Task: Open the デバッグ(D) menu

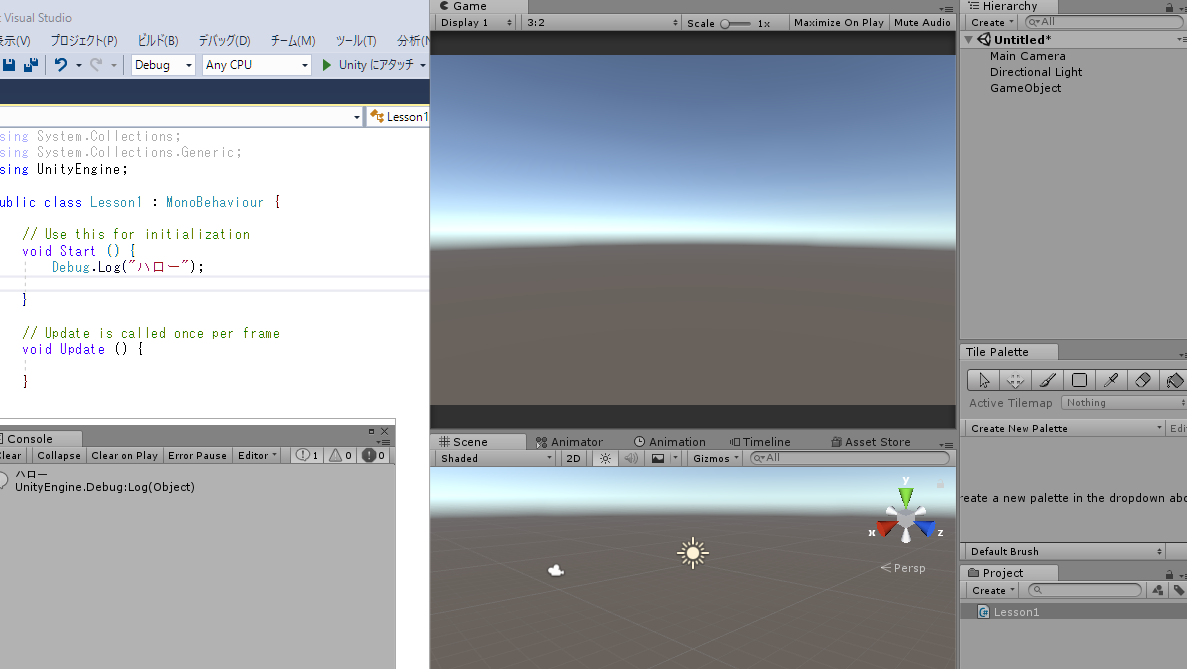Action: click(224, 41)
